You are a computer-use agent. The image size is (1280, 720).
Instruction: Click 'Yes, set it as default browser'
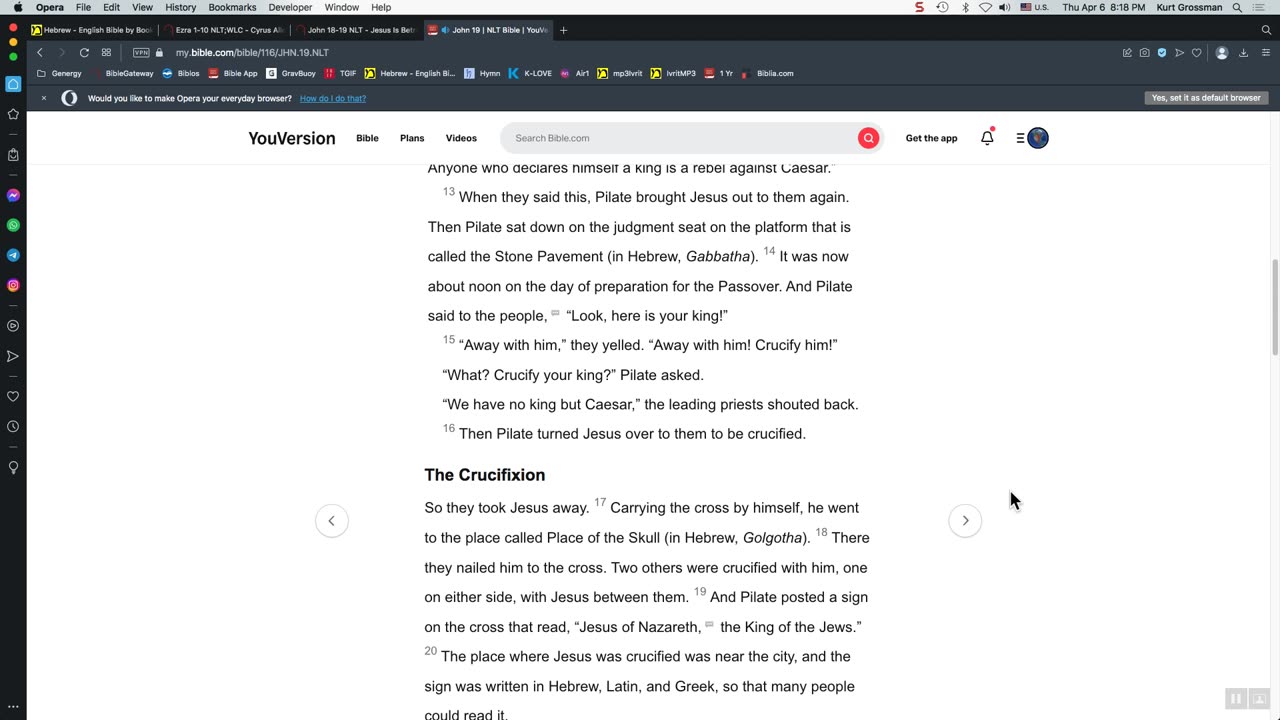(x=1206, y=98)
